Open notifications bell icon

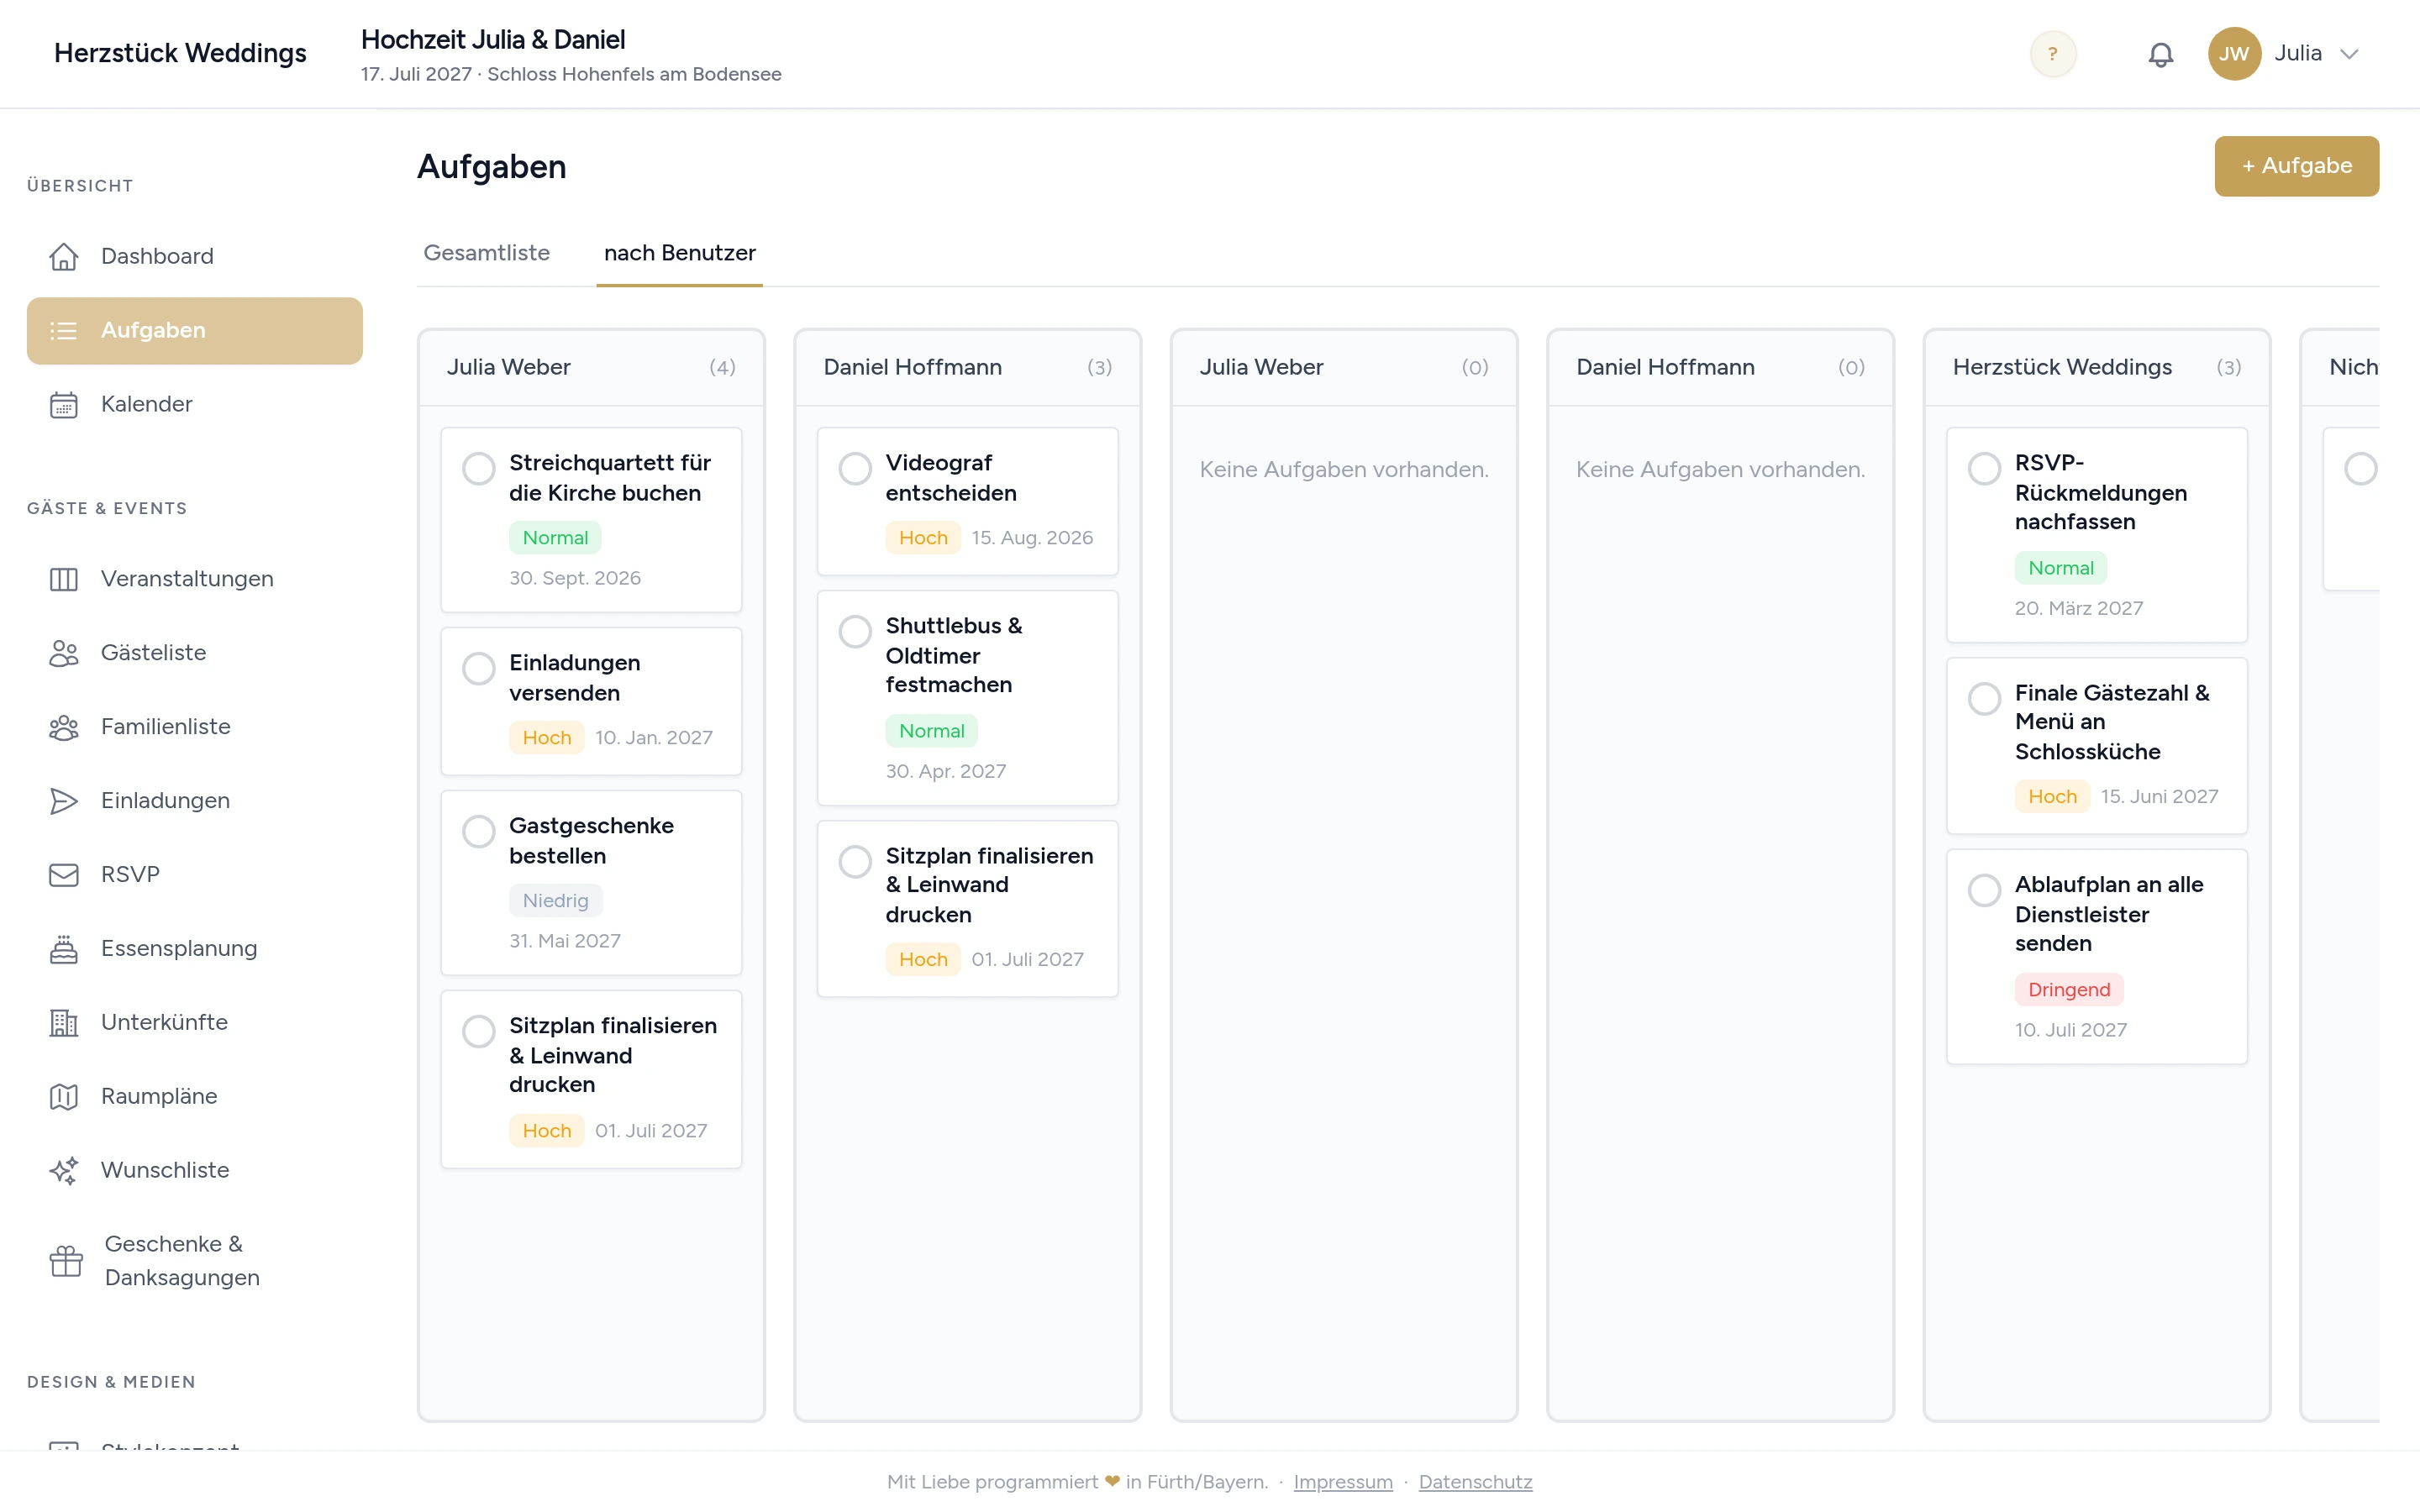coord(2160,54)
